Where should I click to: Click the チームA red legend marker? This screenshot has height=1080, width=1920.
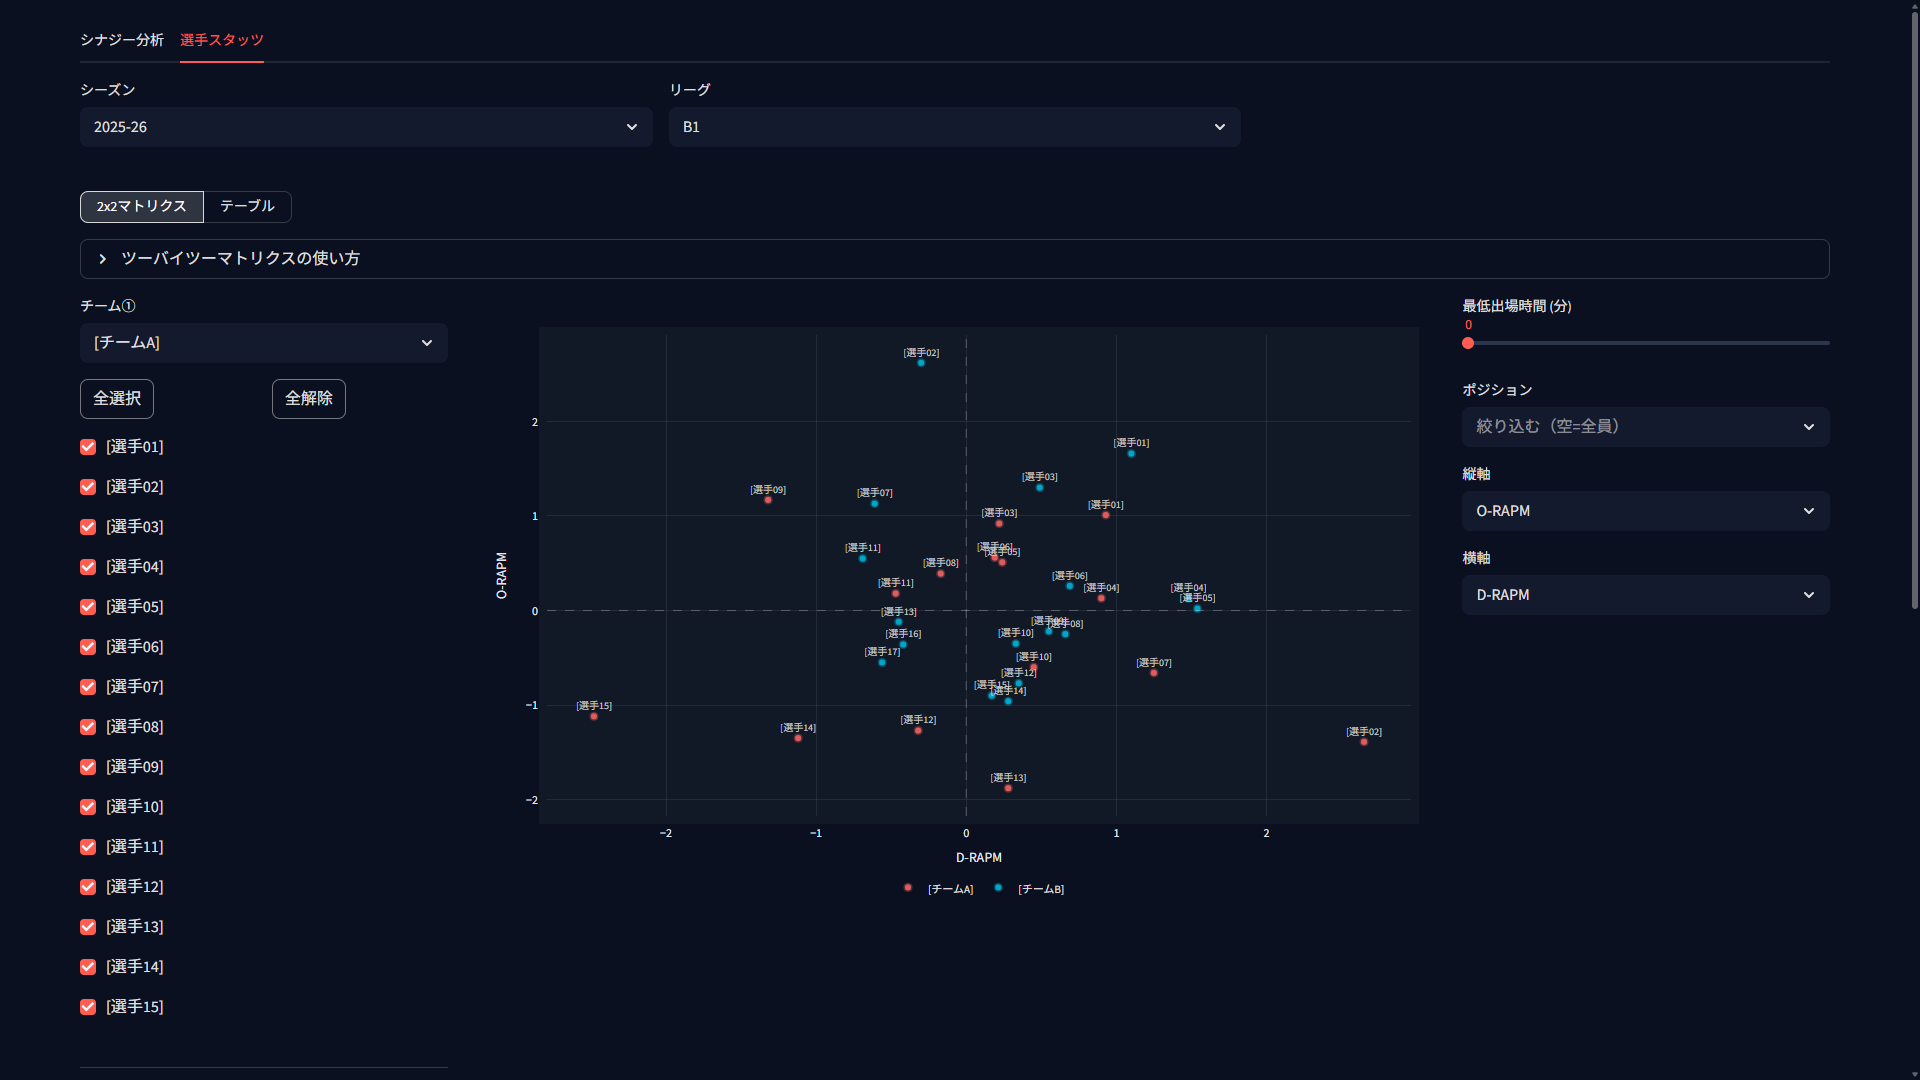[907, 888]
